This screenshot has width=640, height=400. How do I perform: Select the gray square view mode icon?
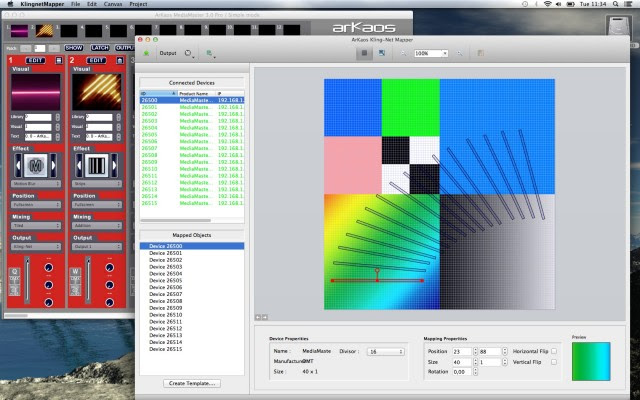364,53
